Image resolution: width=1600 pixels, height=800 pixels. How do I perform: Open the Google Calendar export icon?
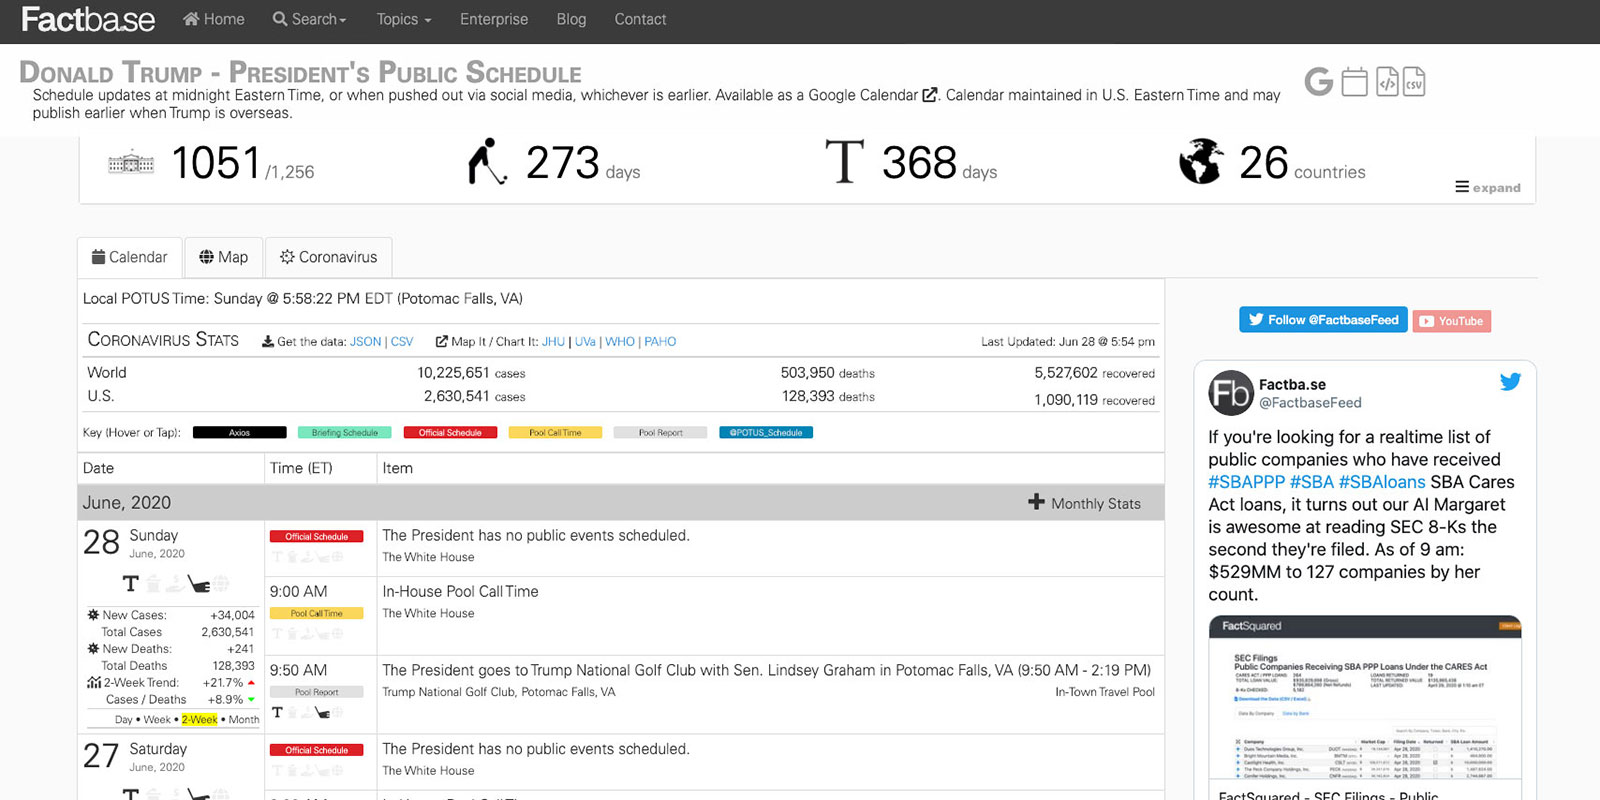point(1319,82)
